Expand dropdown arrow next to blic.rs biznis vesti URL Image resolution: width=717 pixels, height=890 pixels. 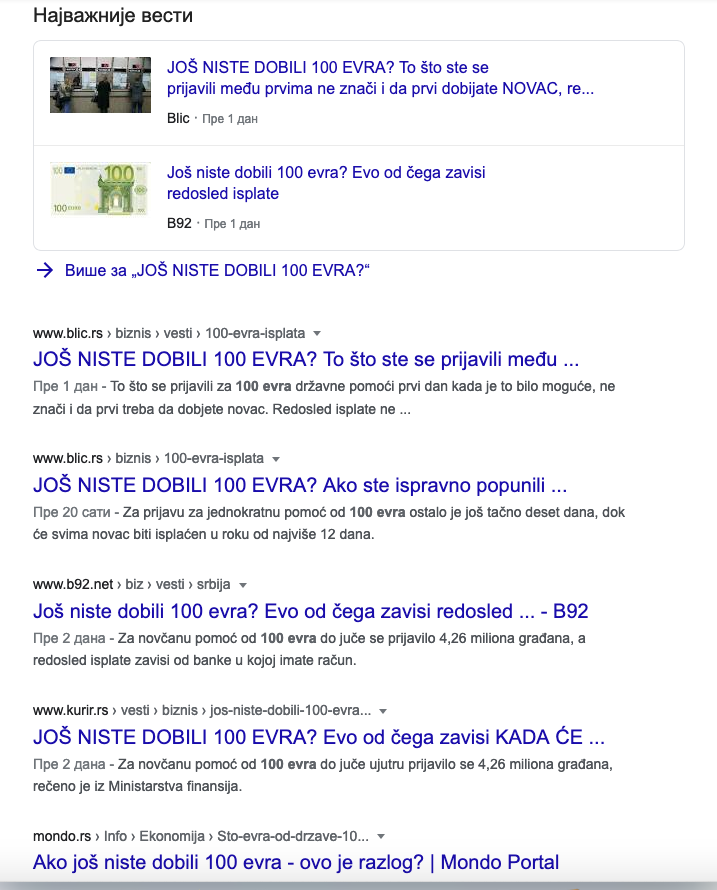[317, 333]
